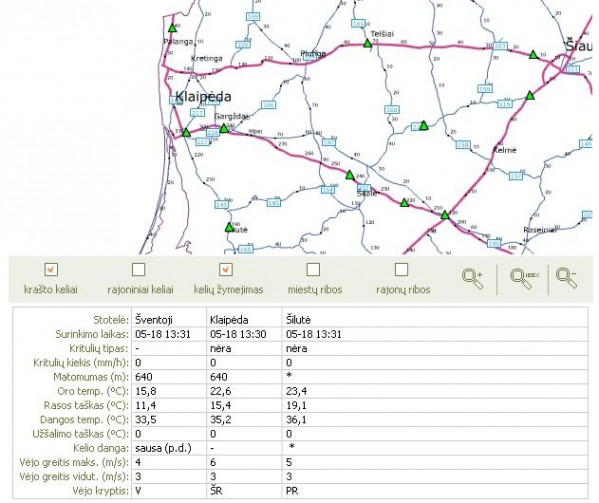Enable the miestų ribos checkbox
The height and width of the screenshot is (503, 599).
pyautogui.click(x=313, y=270)
